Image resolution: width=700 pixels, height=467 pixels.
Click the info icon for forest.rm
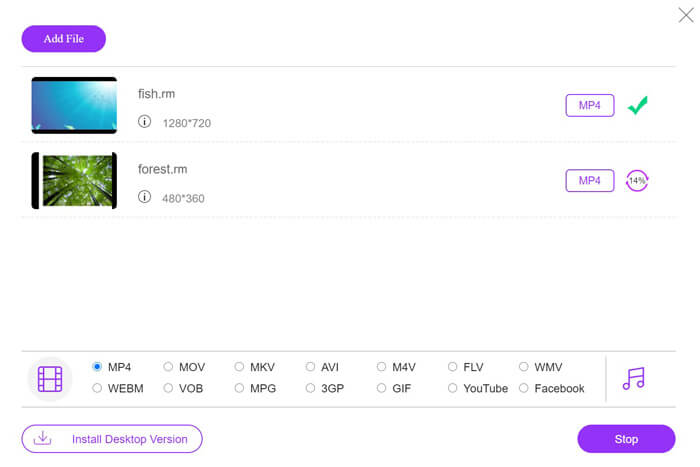click(x=144, y=197)
